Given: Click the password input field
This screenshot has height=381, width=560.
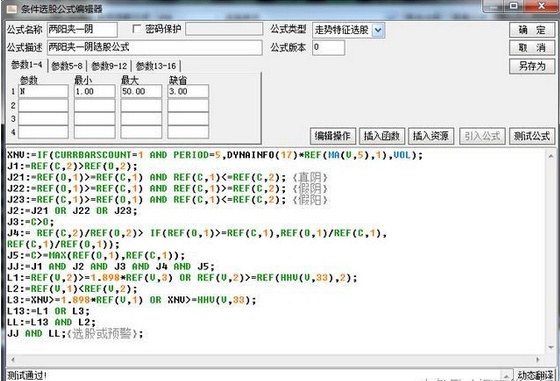Looking at the screenshot, I should pyautogui.click(x=224, y=29).
